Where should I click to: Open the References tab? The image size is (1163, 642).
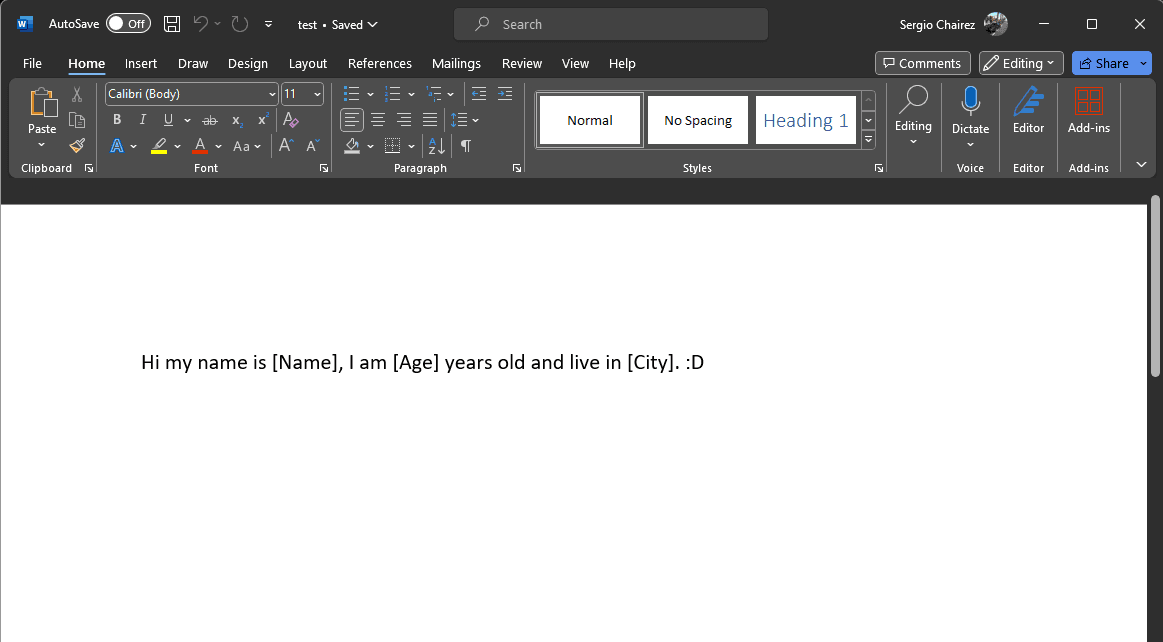click(x=379, y=63)
